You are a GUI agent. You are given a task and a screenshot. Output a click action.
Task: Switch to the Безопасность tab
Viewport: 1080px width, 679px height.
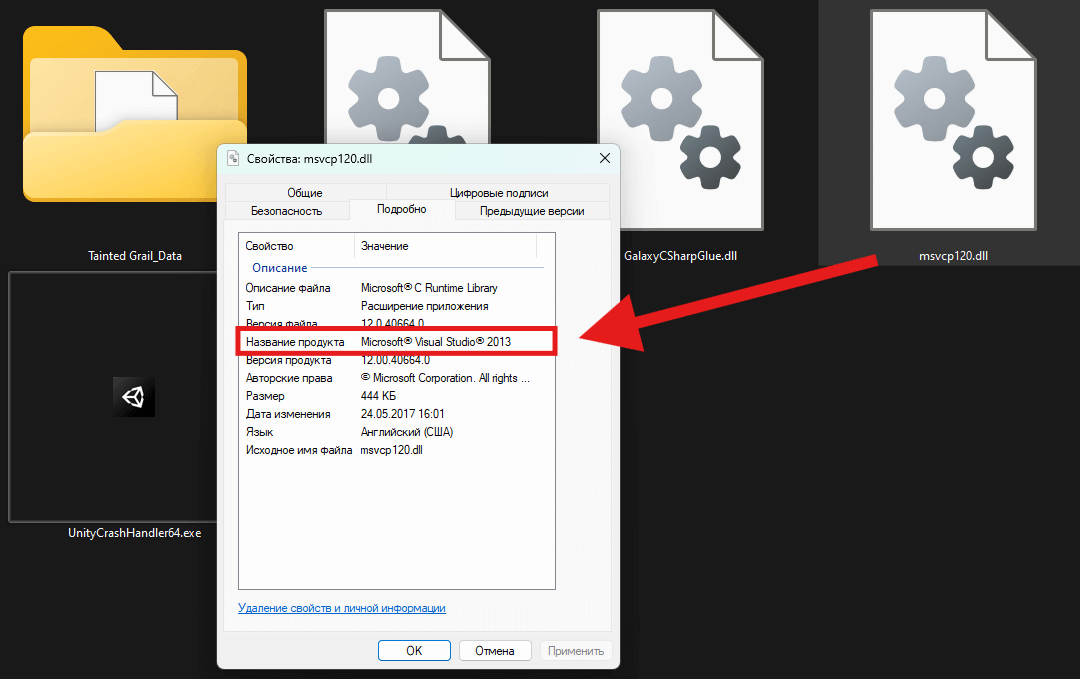coord(287,211)
